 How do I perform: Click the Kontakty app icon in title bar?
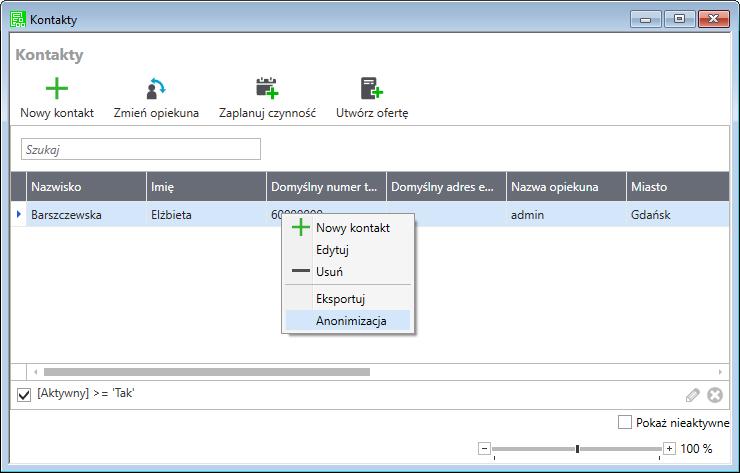[x=17, y=19]
